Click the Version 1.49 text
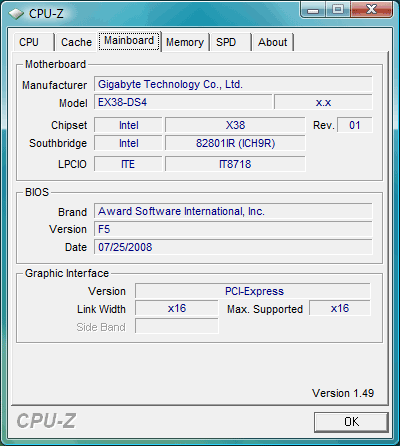 (x=343, y=393)
